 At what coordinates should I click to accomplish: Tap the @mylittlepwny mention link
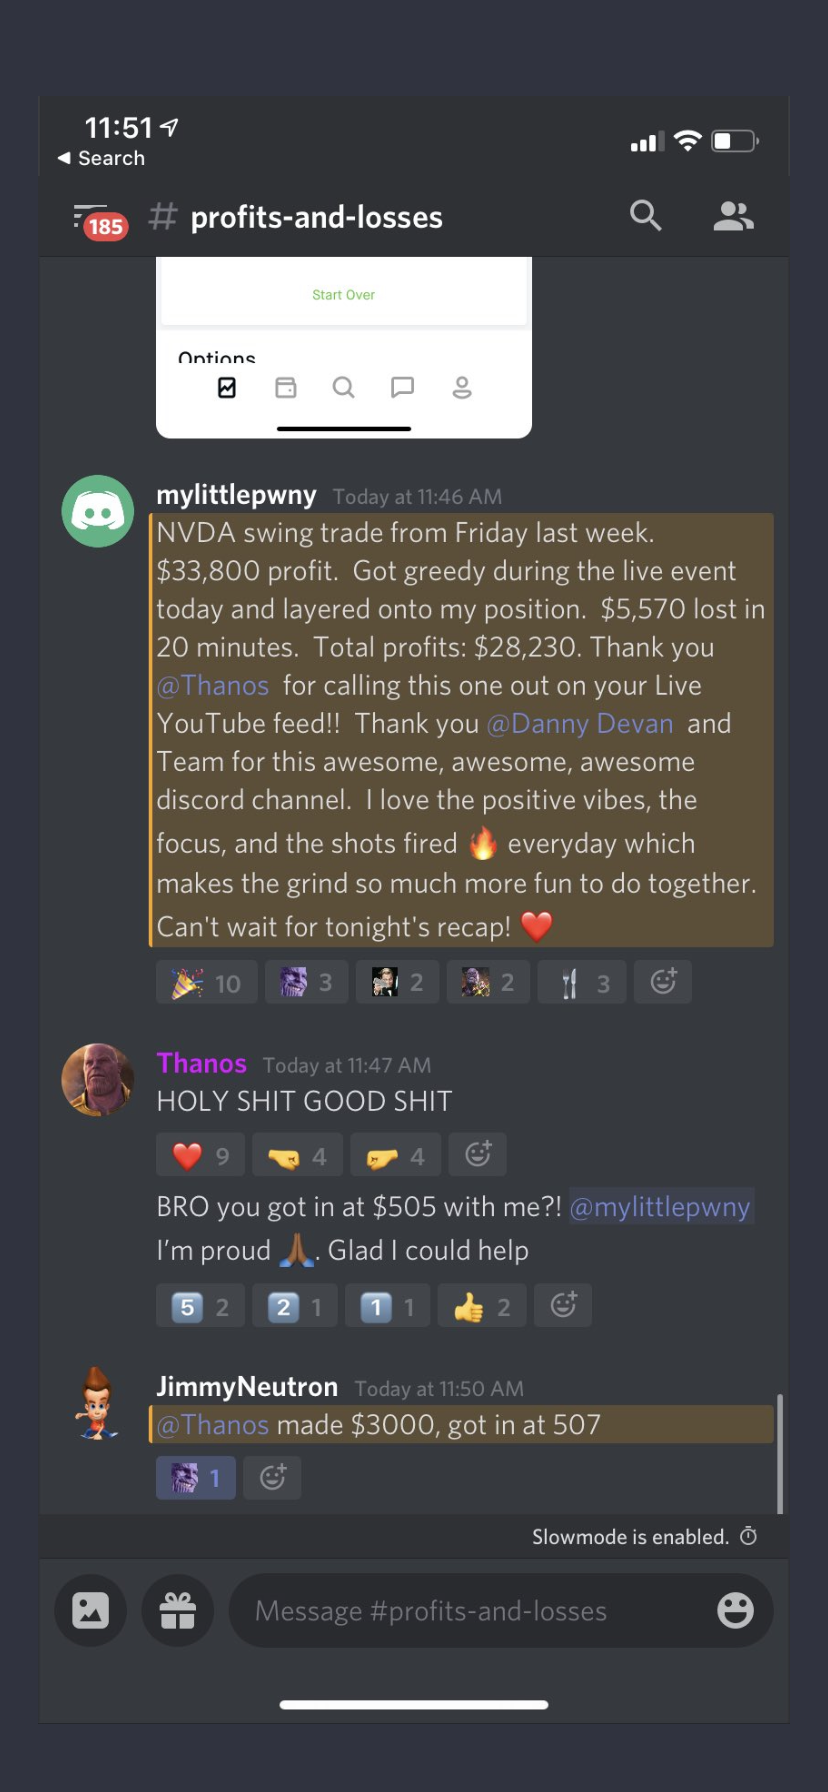coord(660,1207)
